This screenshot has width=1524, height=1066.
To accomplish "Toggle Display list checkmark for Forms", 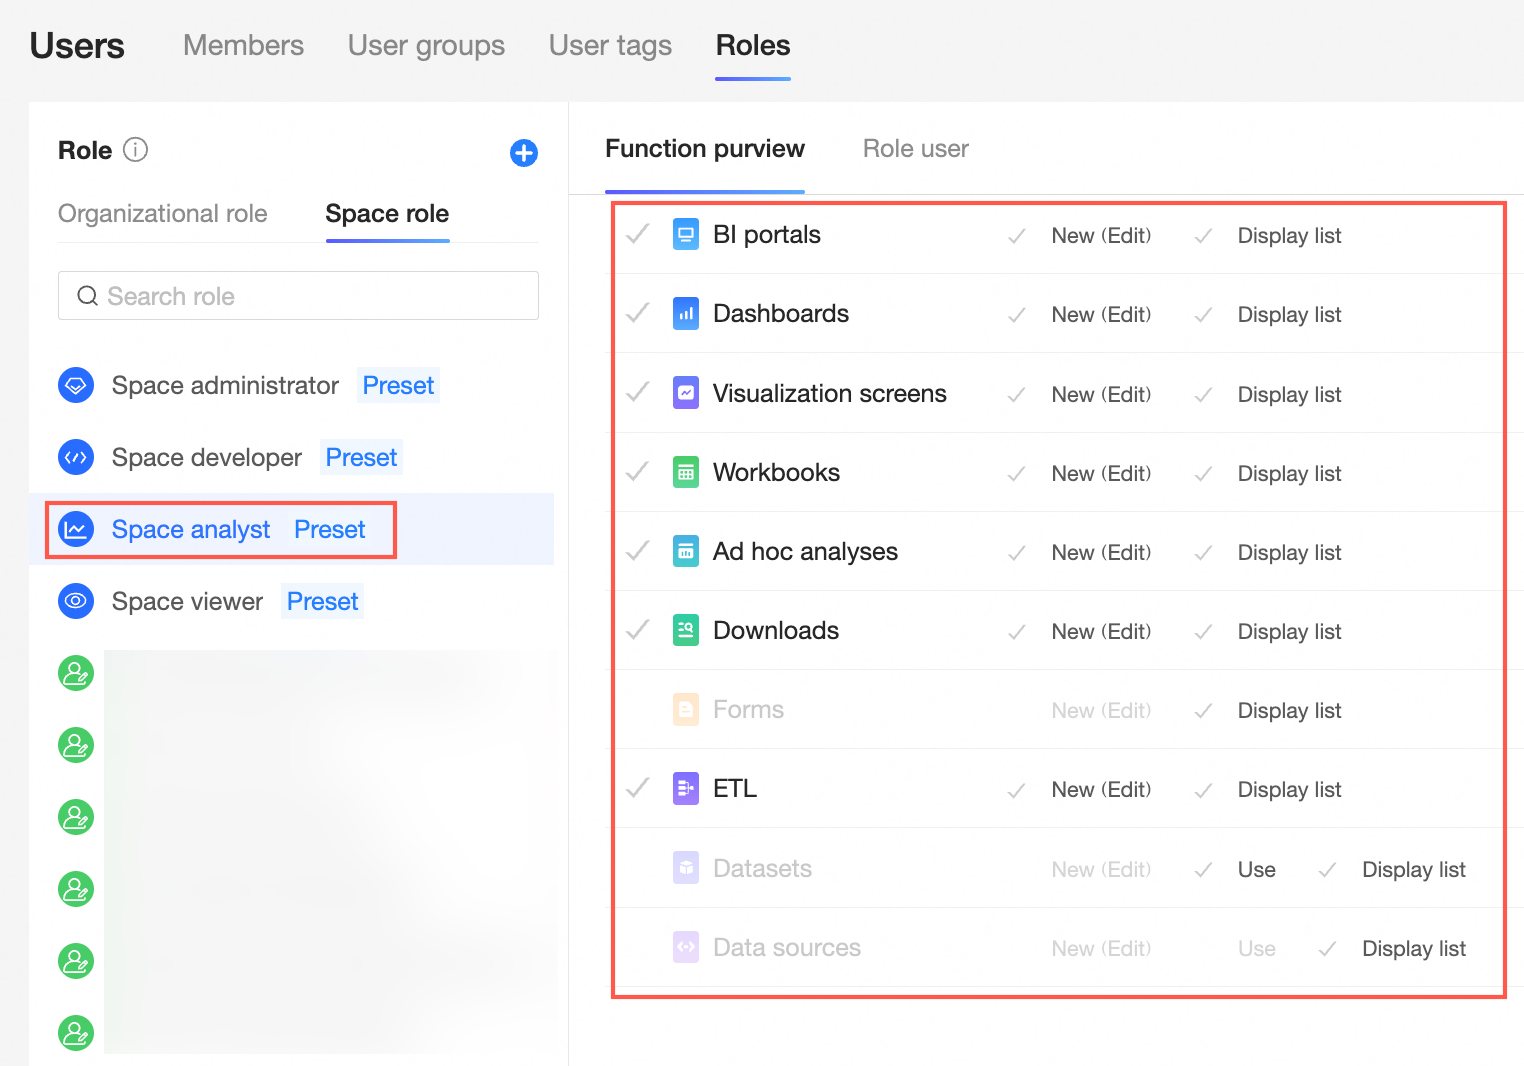I will [1204, 711].
